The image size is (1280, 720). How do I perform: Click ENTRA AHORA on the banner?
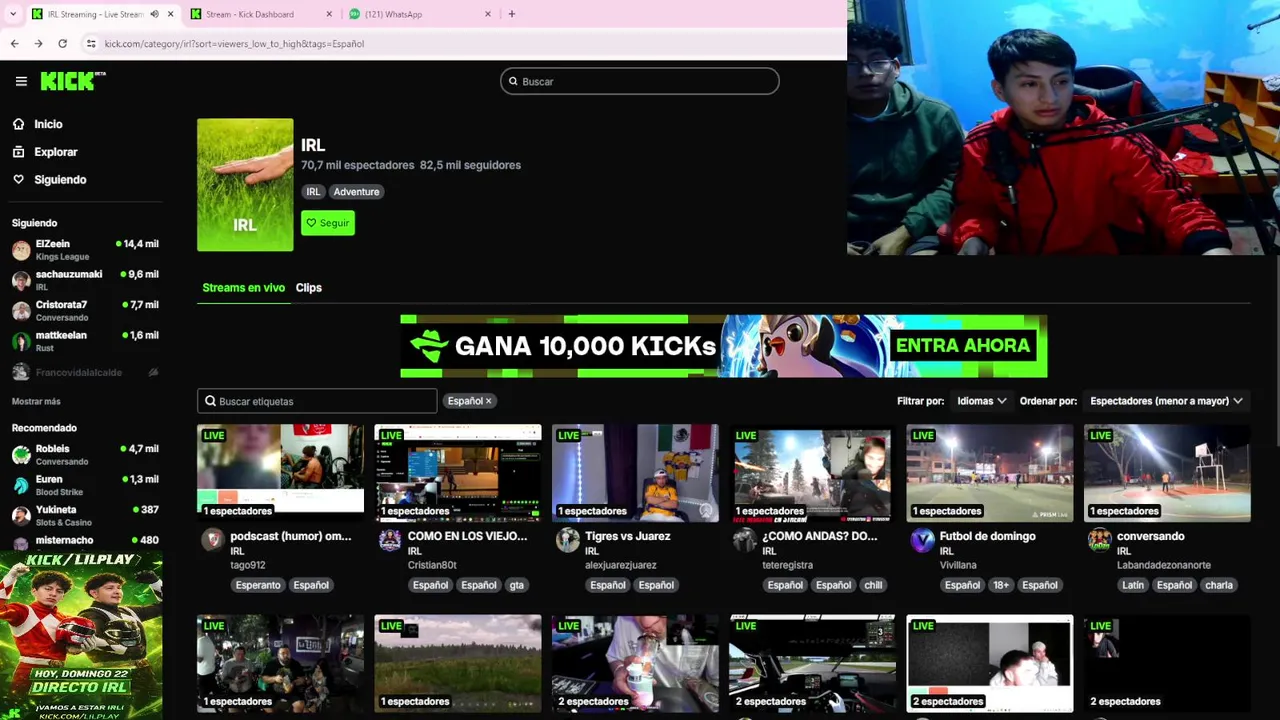coord(962,346)
